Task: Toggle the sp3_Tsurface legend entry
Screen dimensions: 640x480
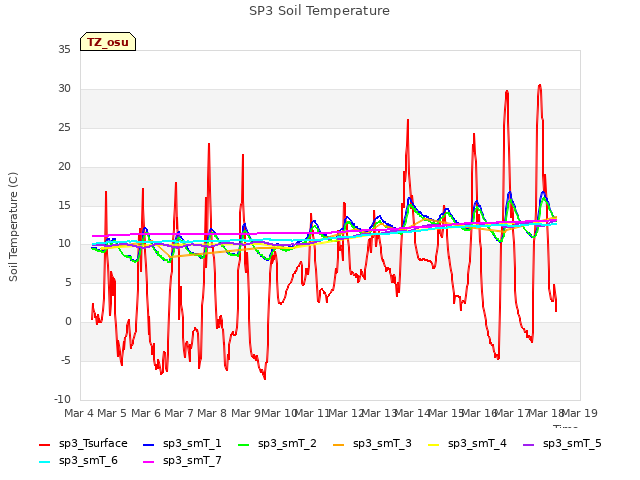Action: [x=83, y=444]
